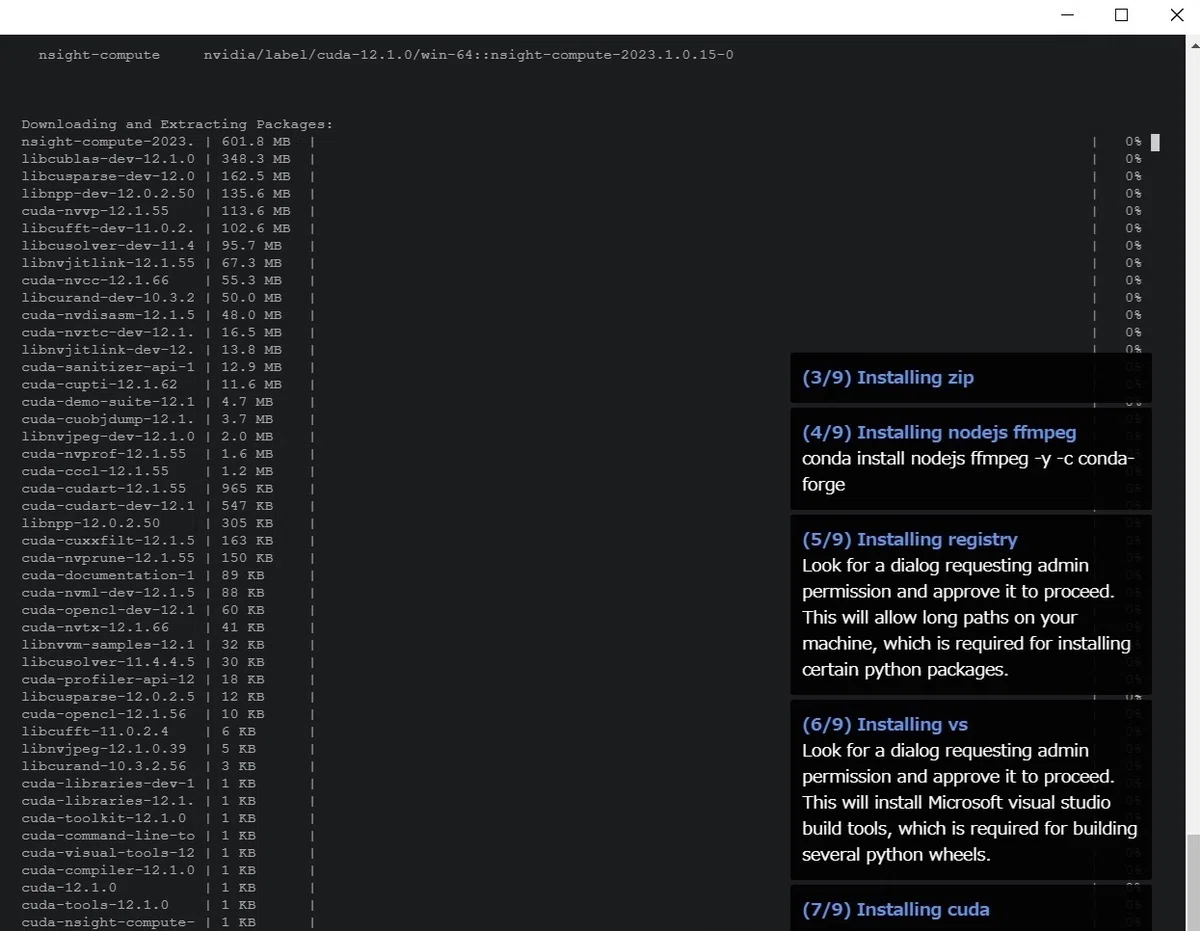Viewport: 1200px width, 931px height.
Task: Click the '(4/9) Installing nodejs ffmpeg' step
Action: [x=970, y=458]
